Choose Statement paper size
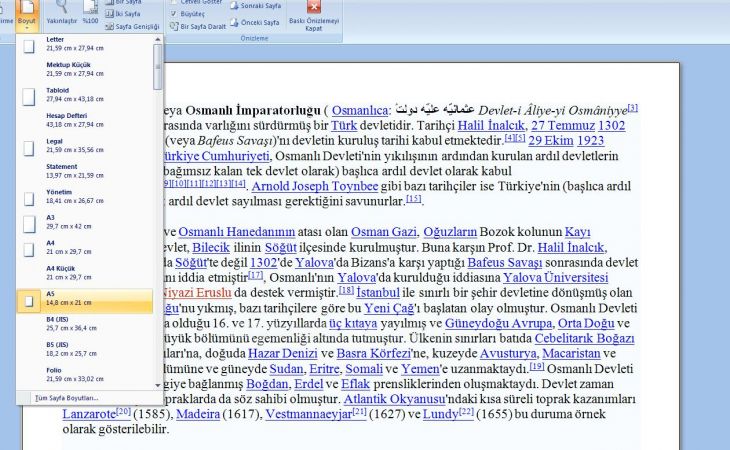The image size is (730, 450). coord(84,171)
